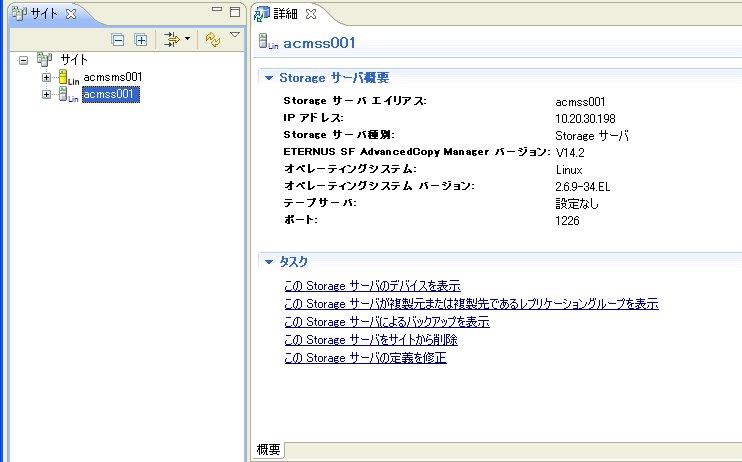Select サイト root label in tree
The width and height of the screenshot is (742, 462).
pos(74,60)
